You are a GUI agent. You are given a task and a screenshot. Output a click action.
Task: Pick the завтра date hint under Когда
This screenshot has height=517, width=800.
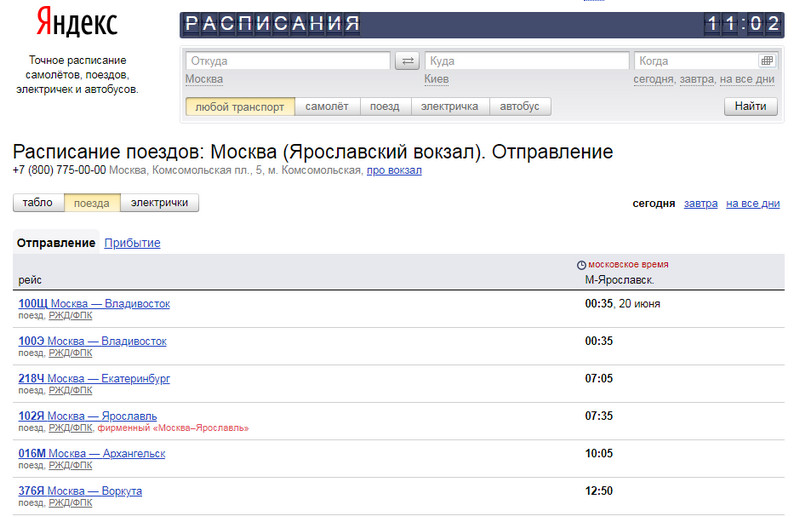(696, 79)
